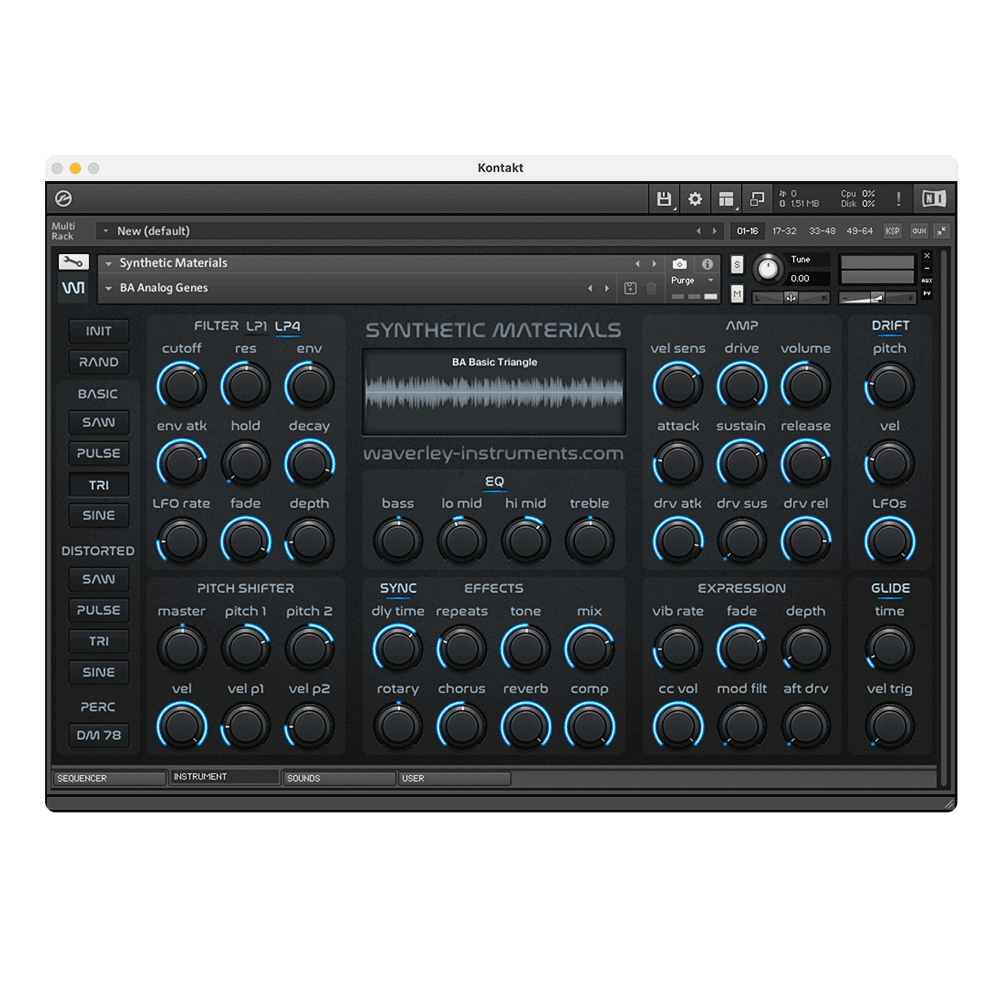Toggle the SYNC delay option

[x=398, y=588]
